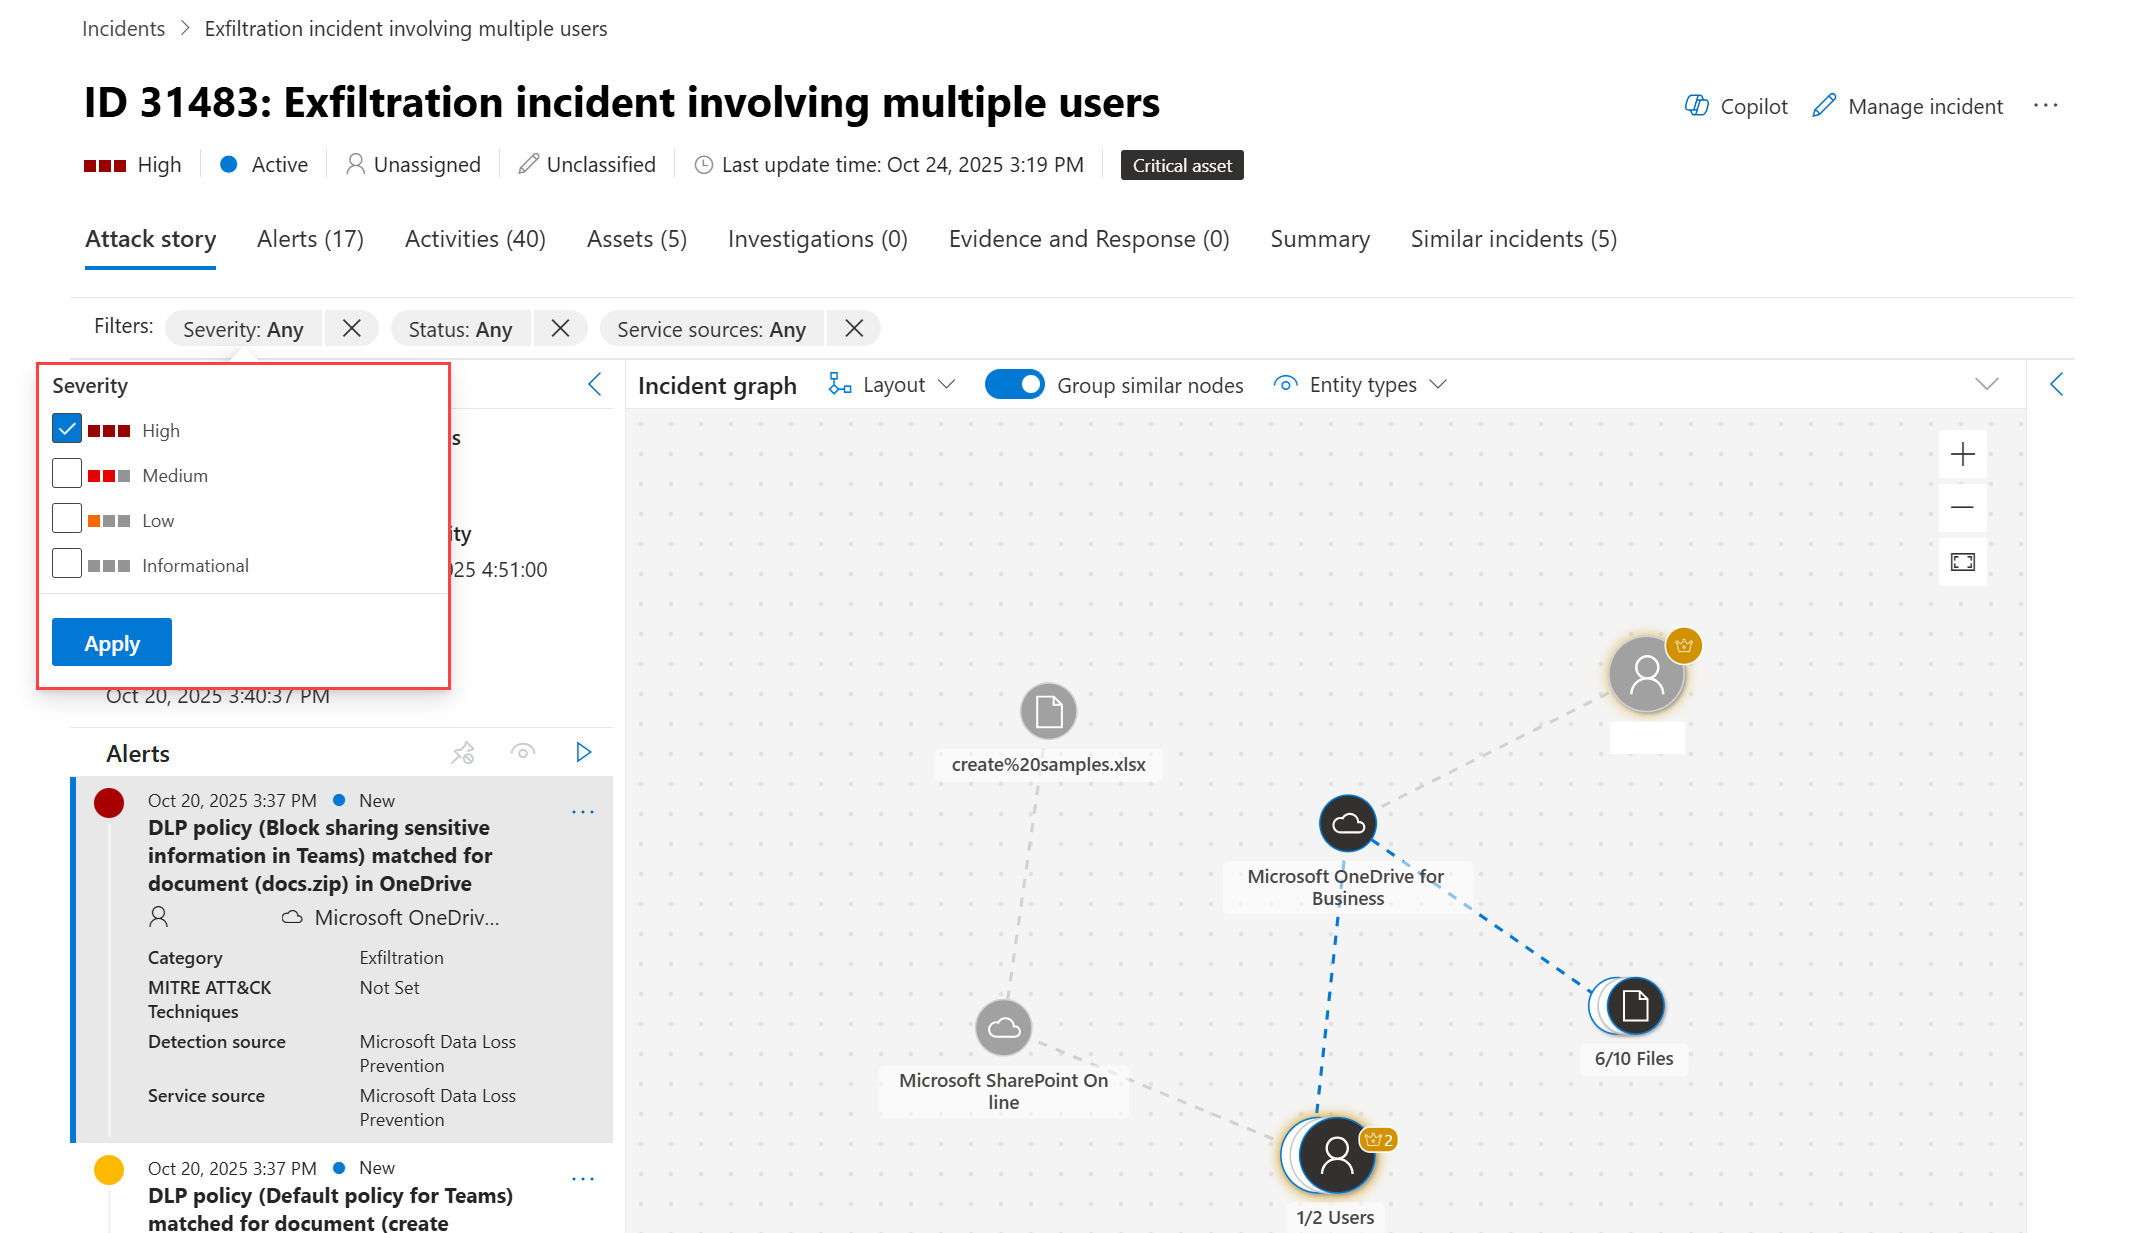Screen dimensions: 2138x1233
Task: Open Copilot from the incident header
Action: [x=1736, y=106]
